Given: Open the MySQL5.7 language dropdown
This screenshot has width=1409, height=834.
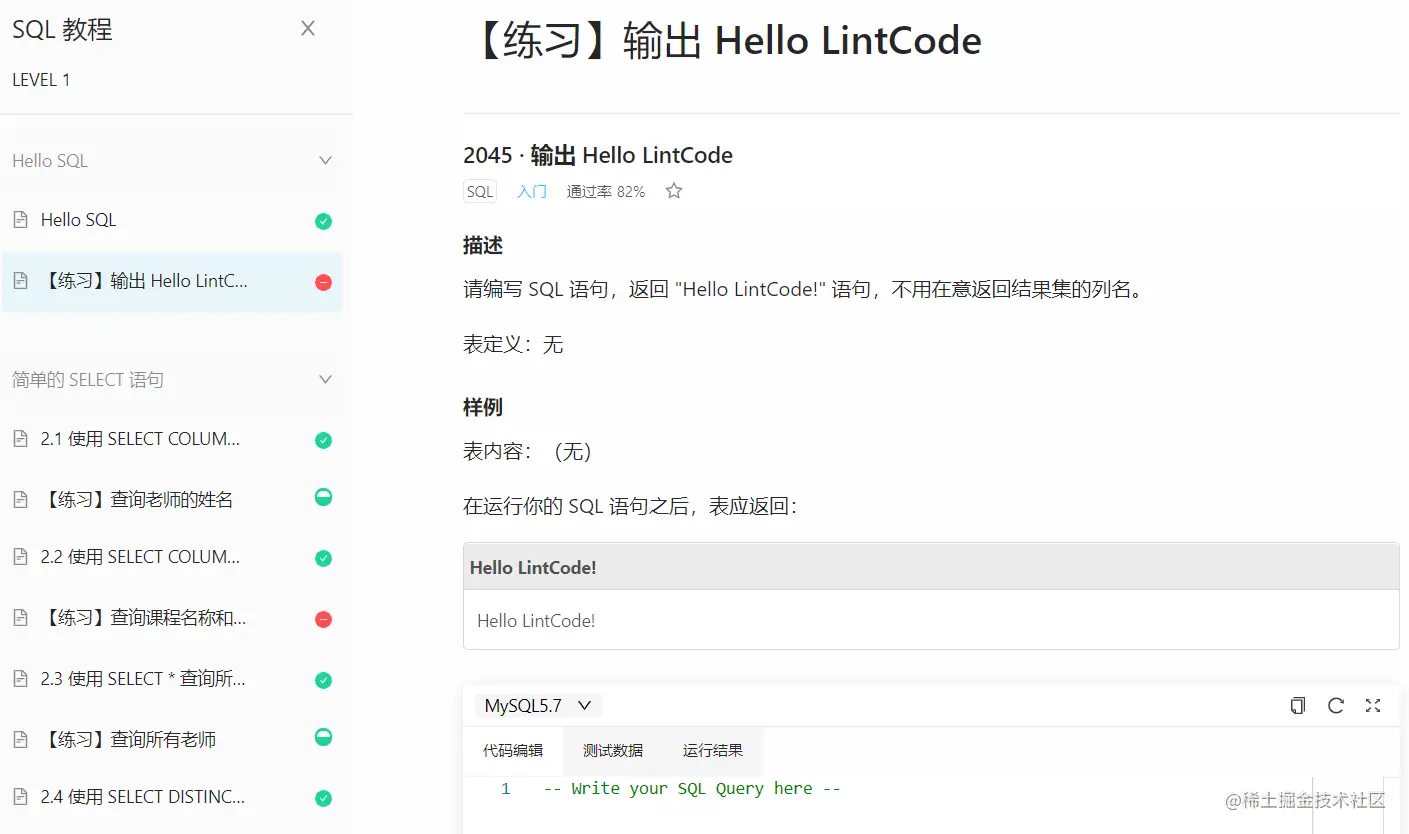Looking at the screenshot, I should (x=538, y=706).
